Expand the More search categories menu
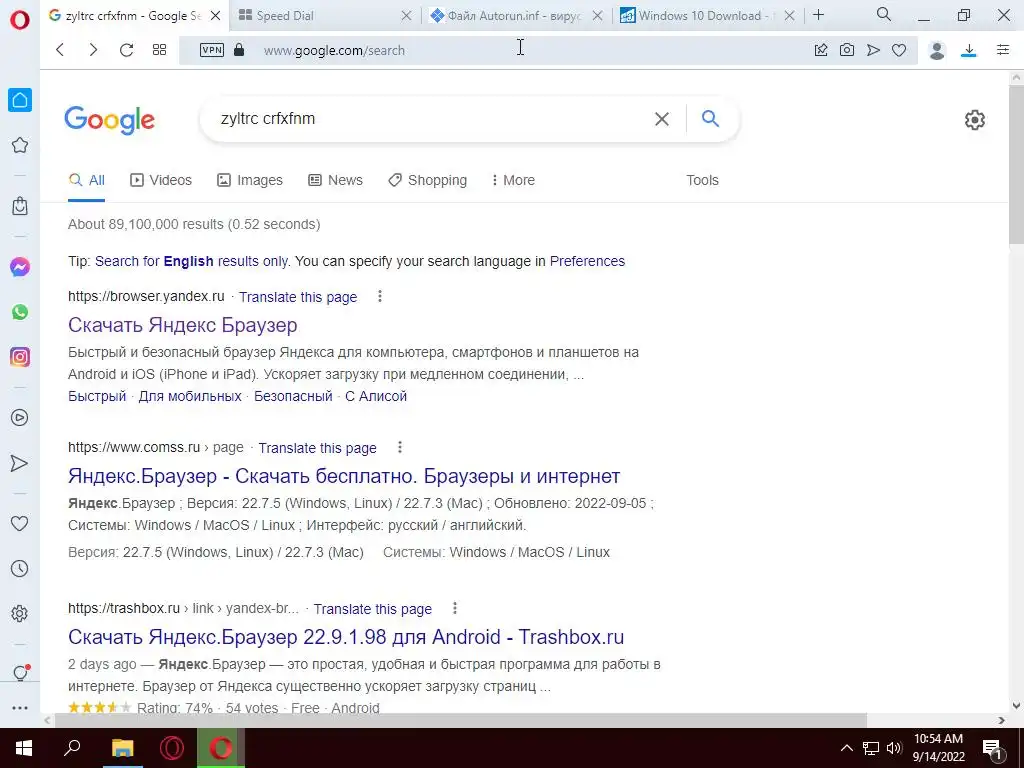 click(513, 180)
